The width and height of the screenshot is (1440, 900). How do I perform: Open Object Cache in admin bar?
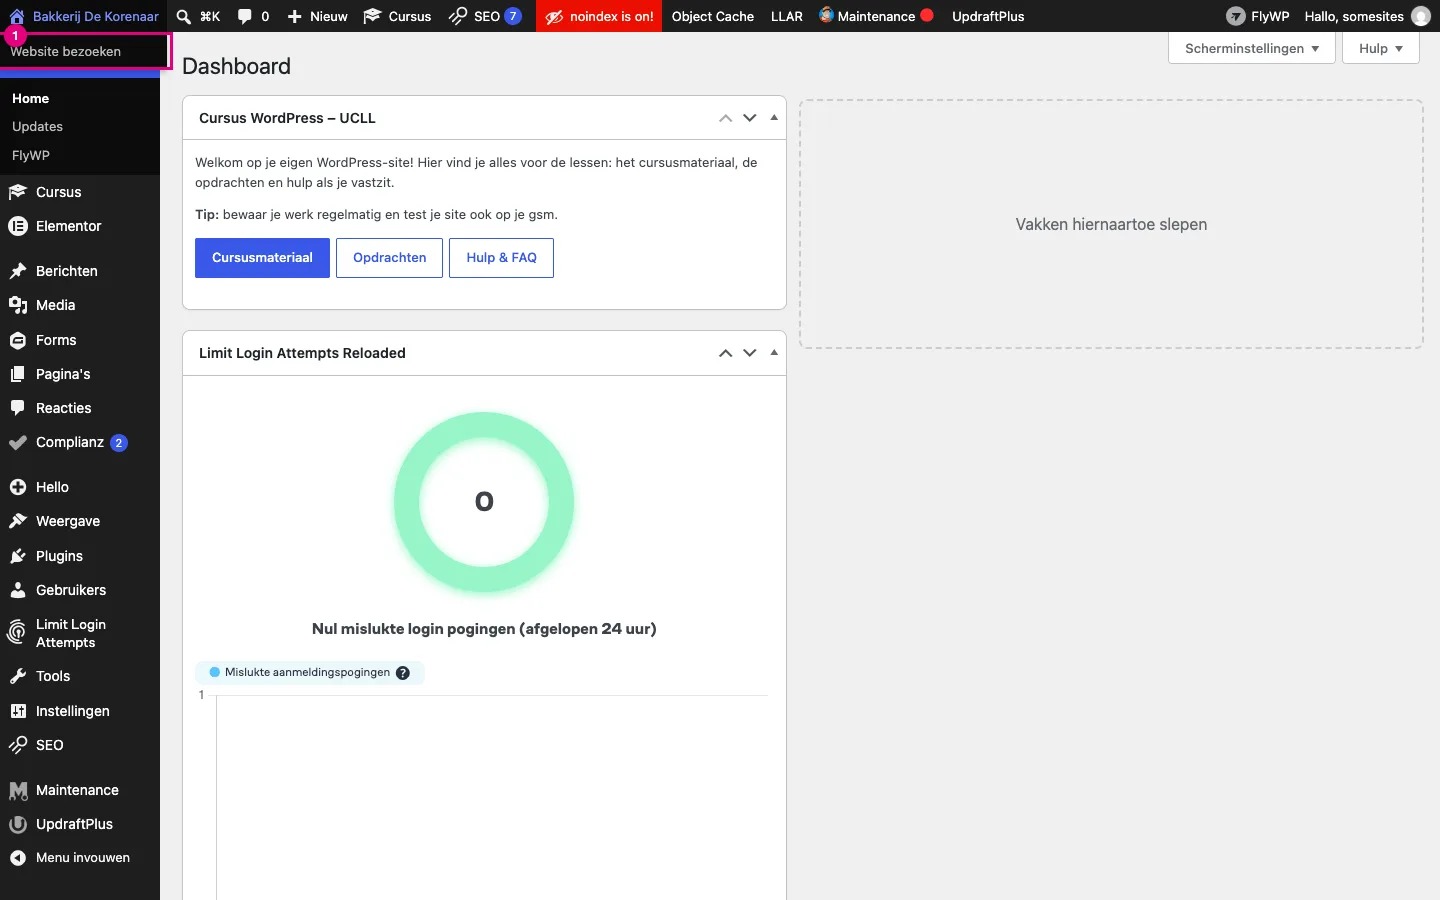(x=713, y=16)
